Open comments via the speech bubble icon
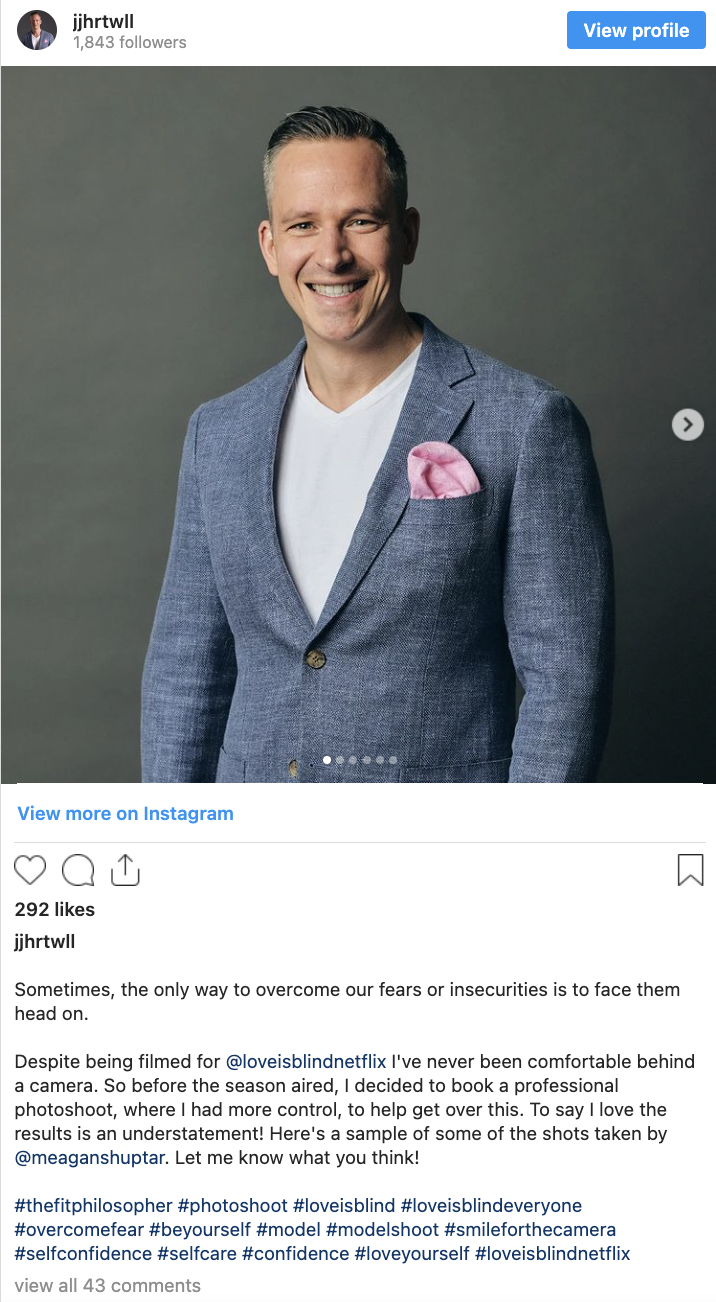This screenshot has height=1302, width=716. tap(78, 870)
